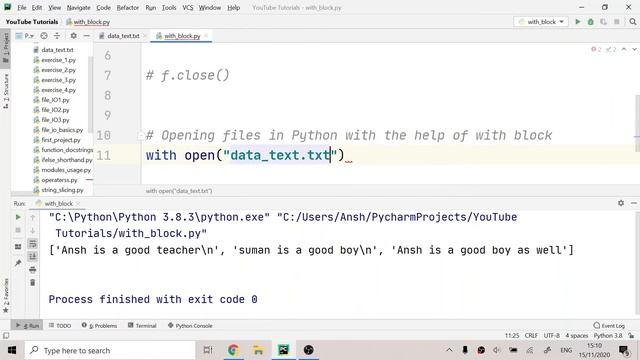Toggle soft-wrap in Run panel
This screenshot has height=360, width=640.
(33, 244)
